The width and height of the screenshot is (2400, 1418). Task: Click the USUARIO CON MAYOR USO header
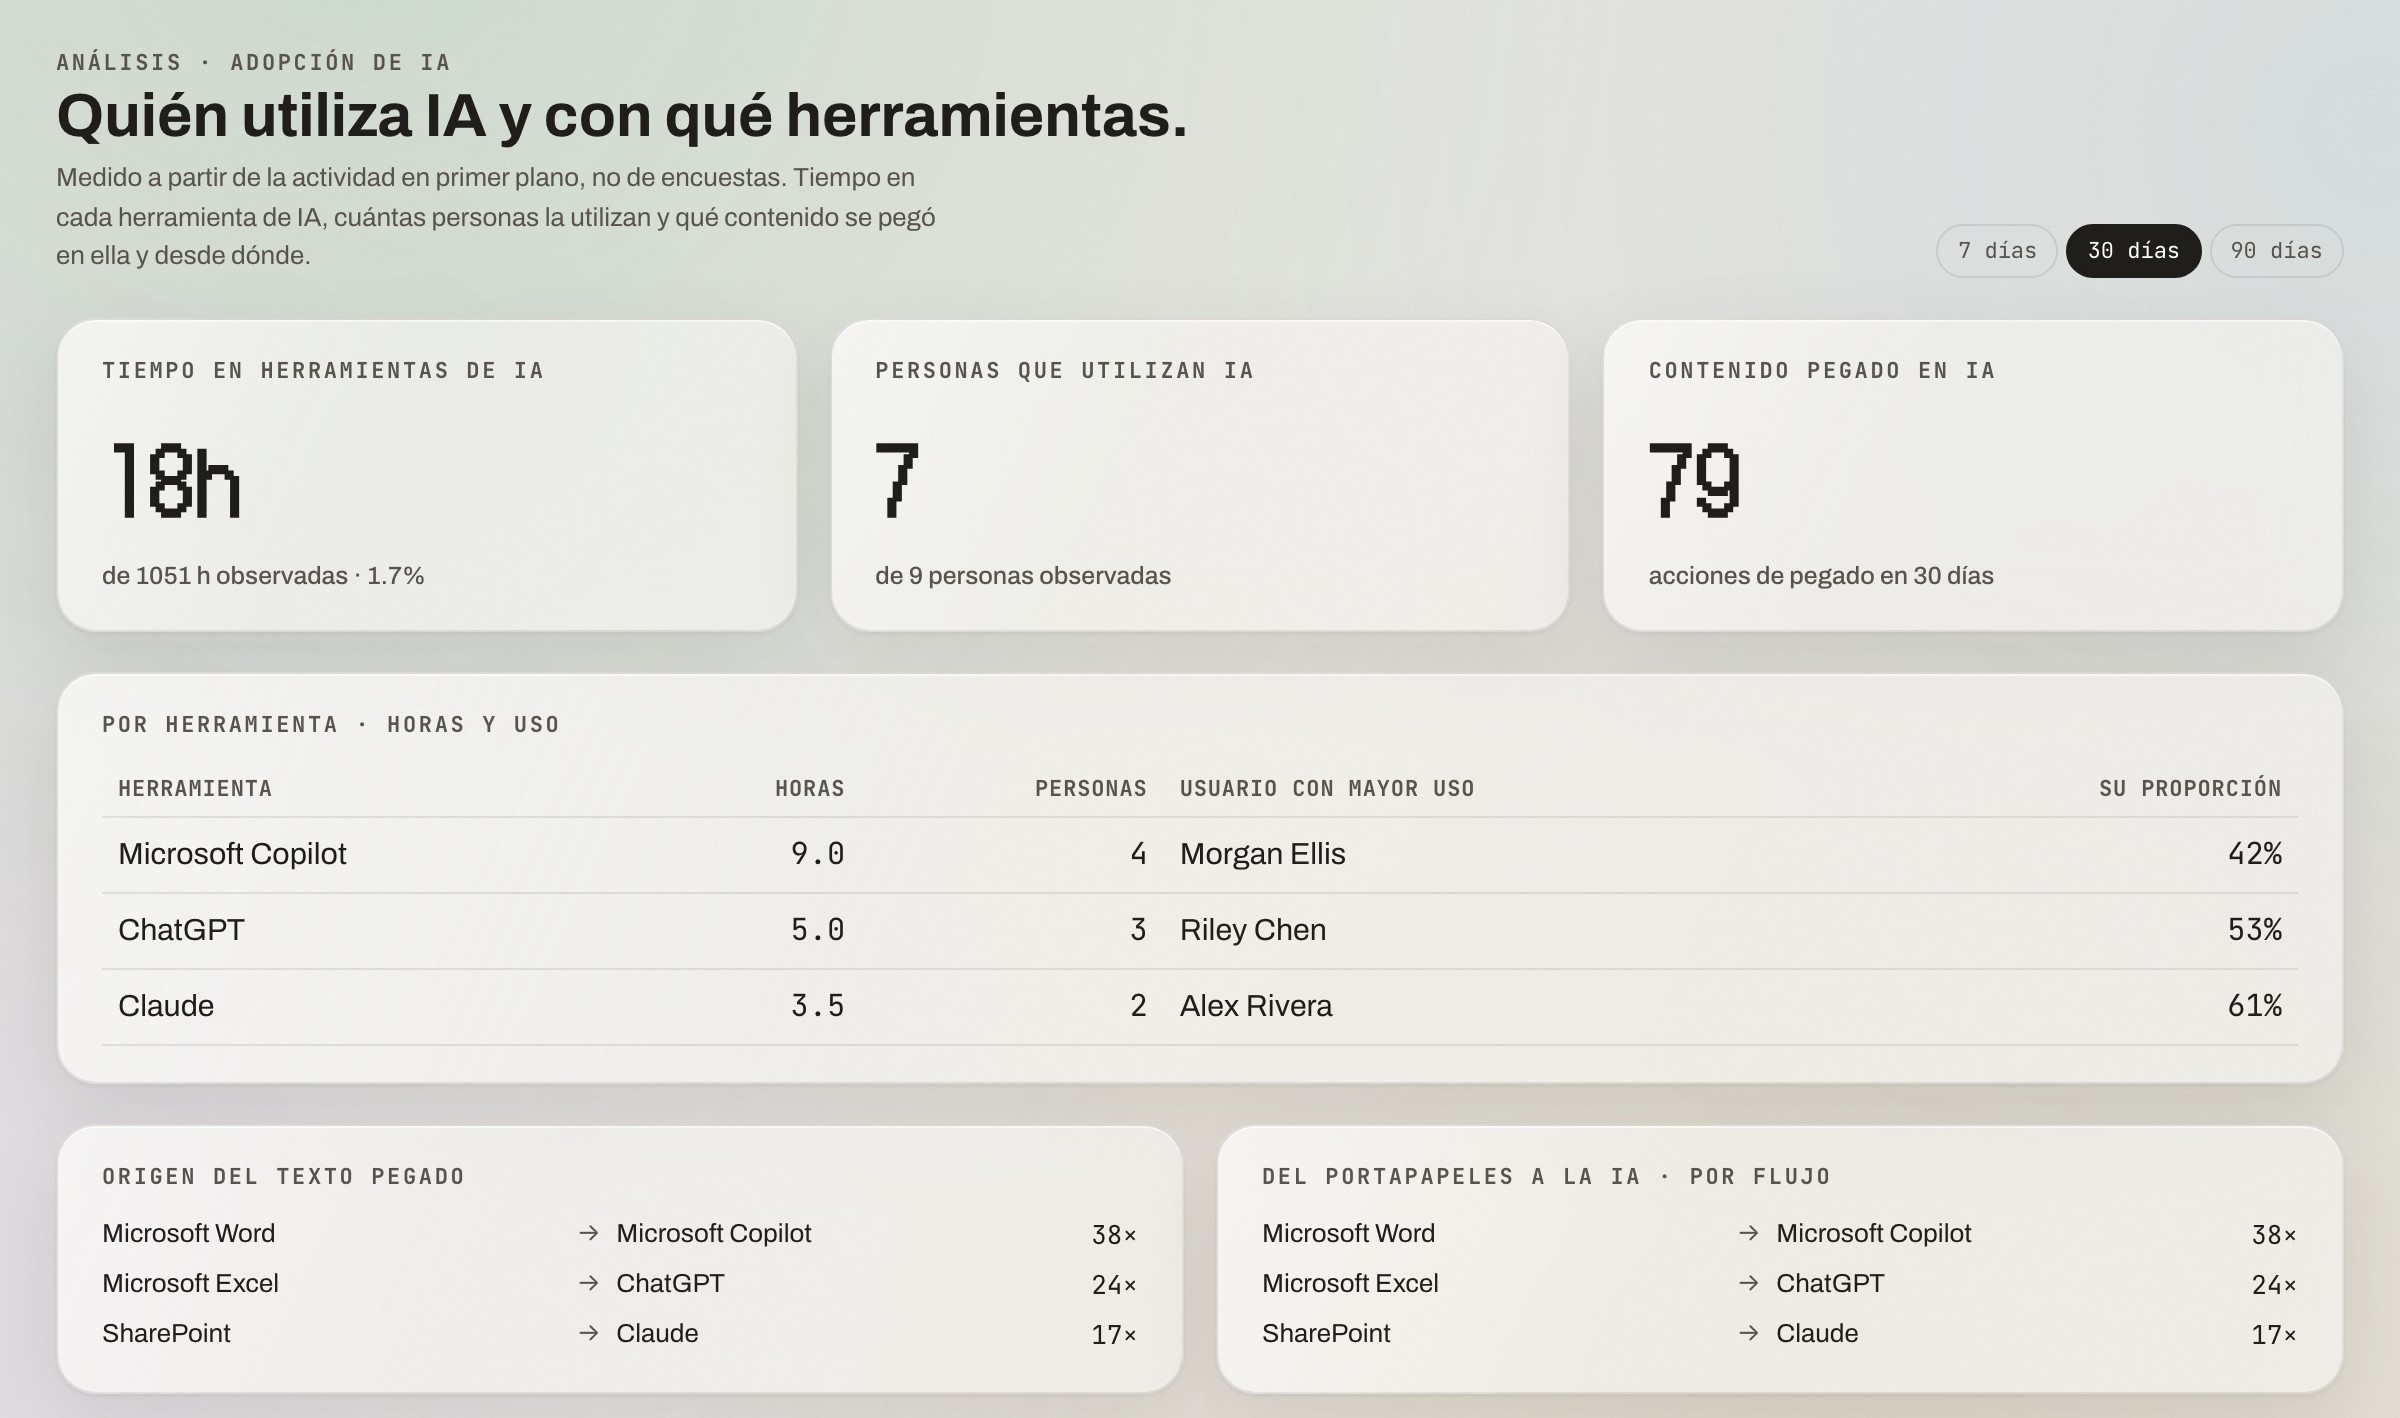(1327, 788)
